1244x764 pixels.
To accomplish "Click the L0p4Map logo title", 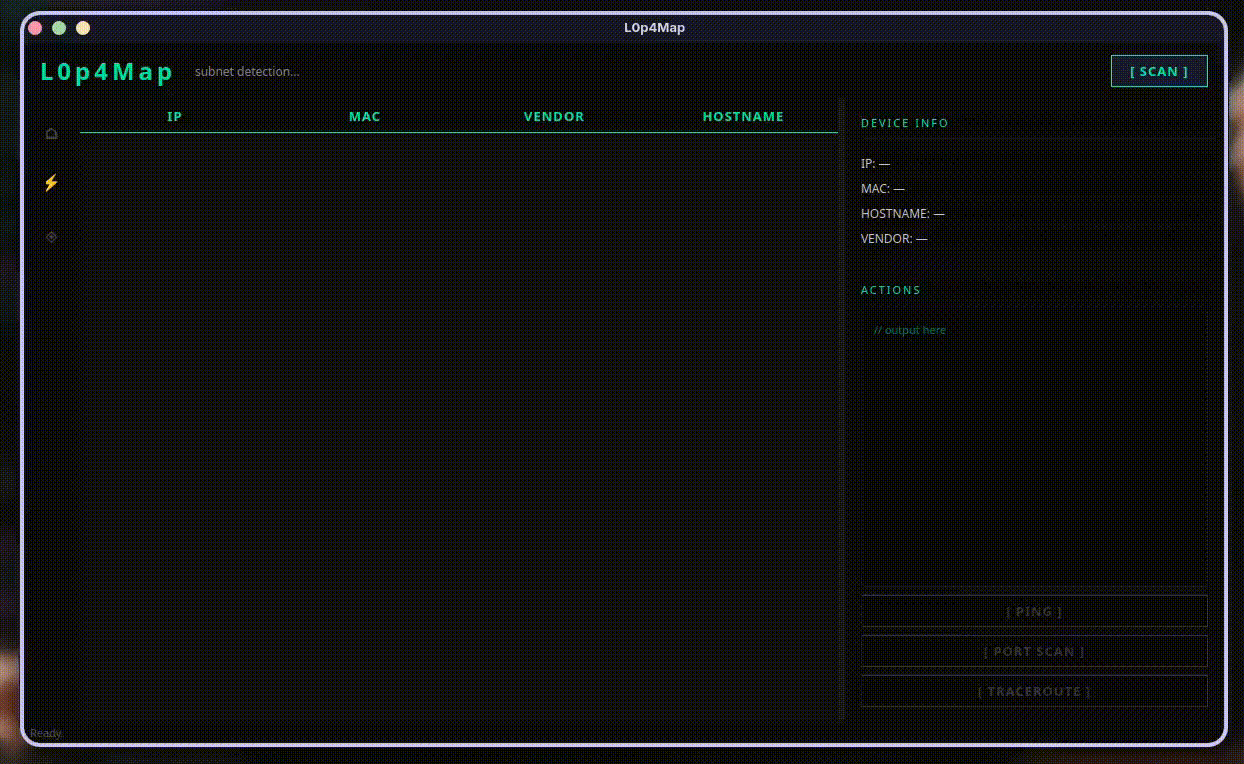I will click(x=107, y=71).
